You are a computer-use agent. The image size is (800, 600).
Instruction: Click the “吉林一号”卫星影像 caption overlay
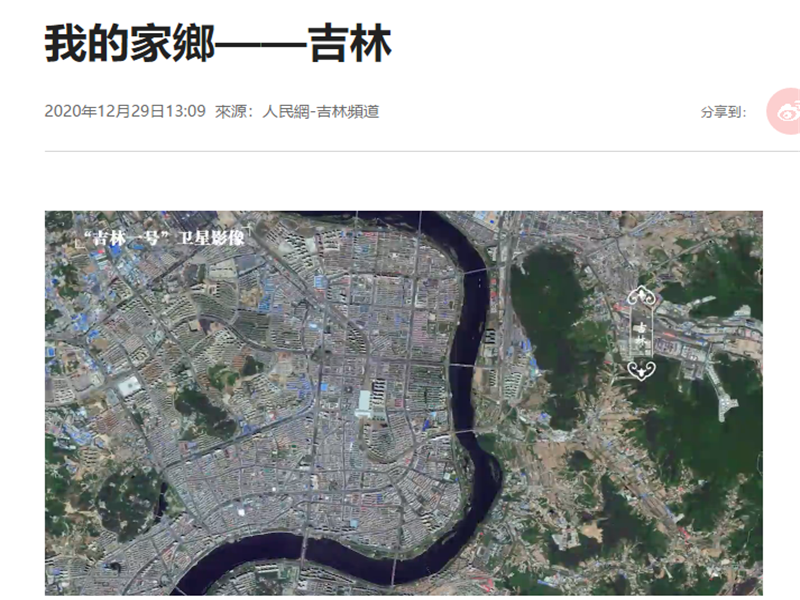point(163,238)
